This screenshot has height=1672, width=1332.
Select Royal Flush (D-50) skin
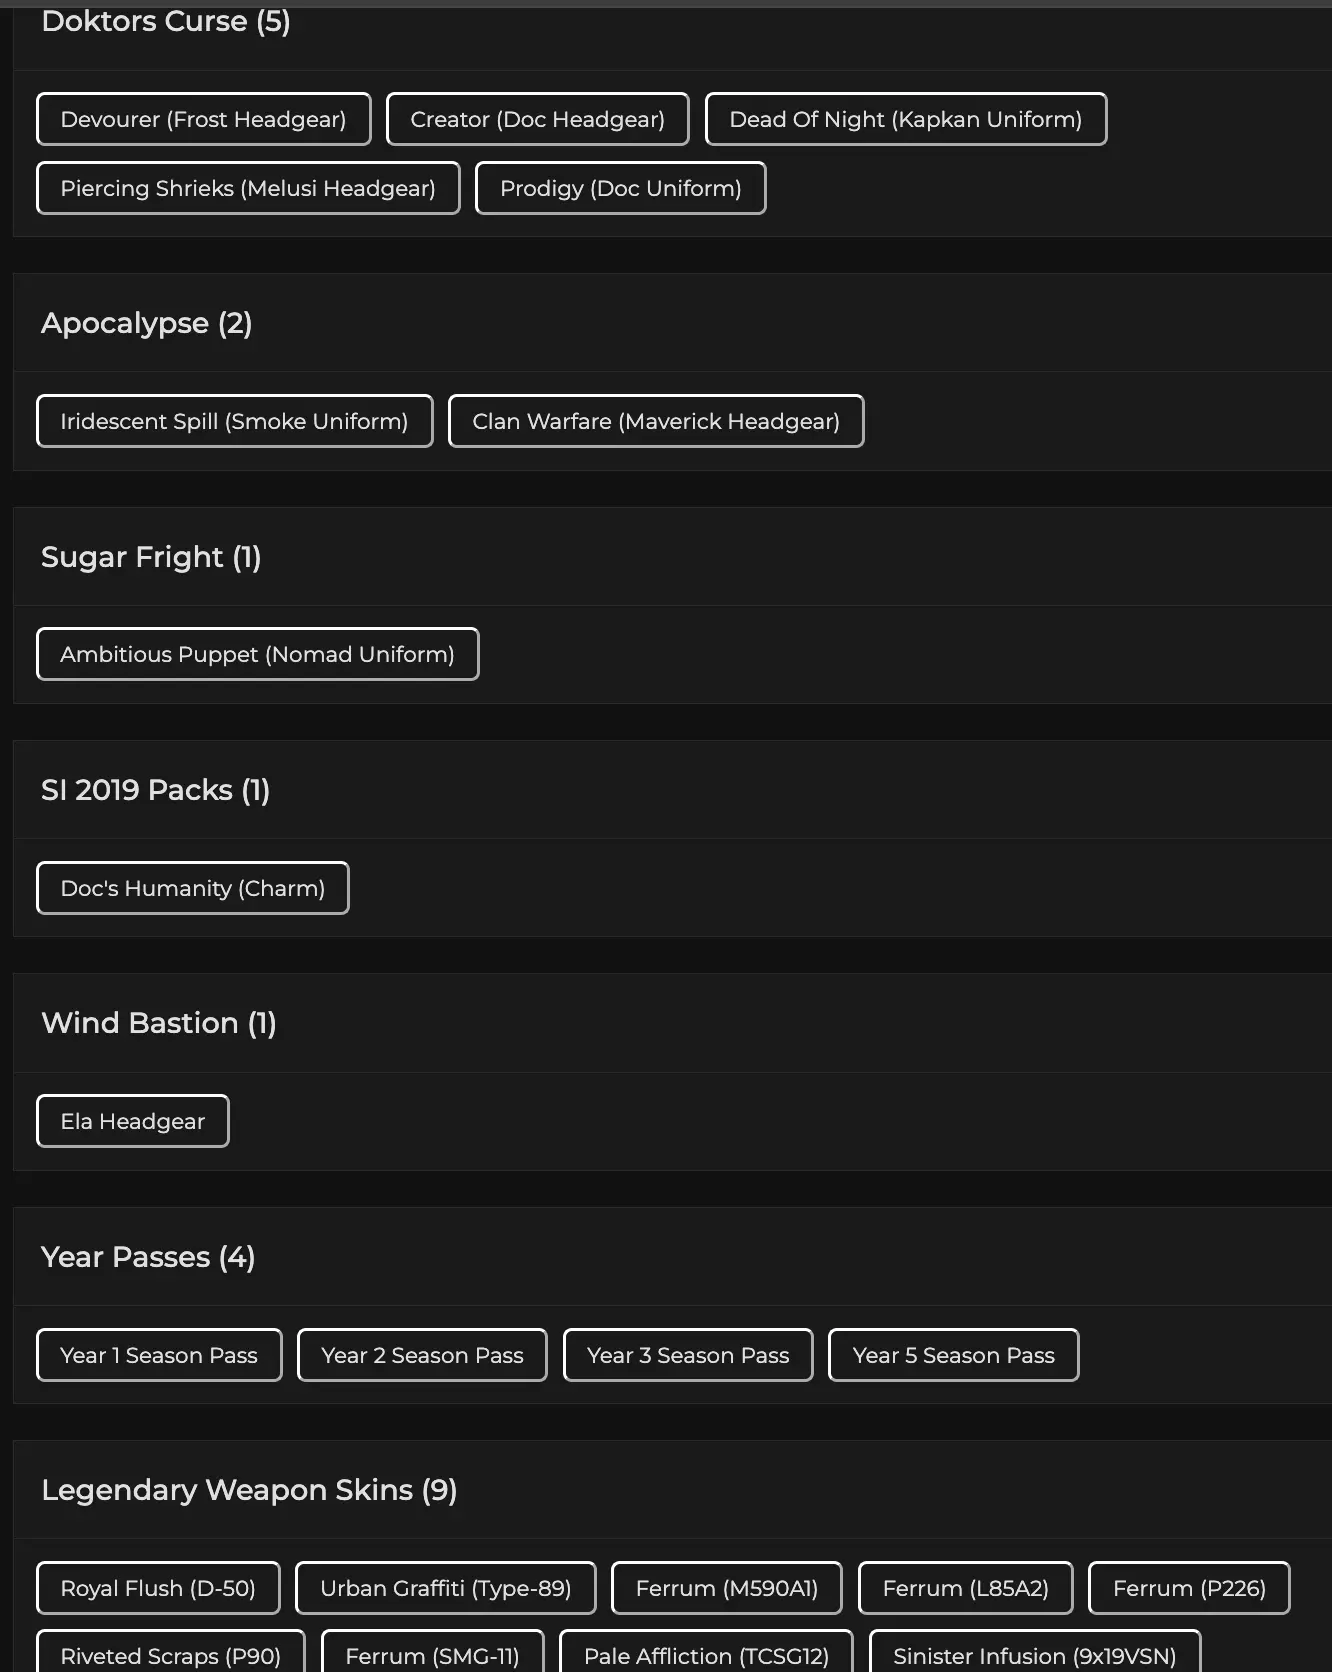click(x=158, y=1588)
